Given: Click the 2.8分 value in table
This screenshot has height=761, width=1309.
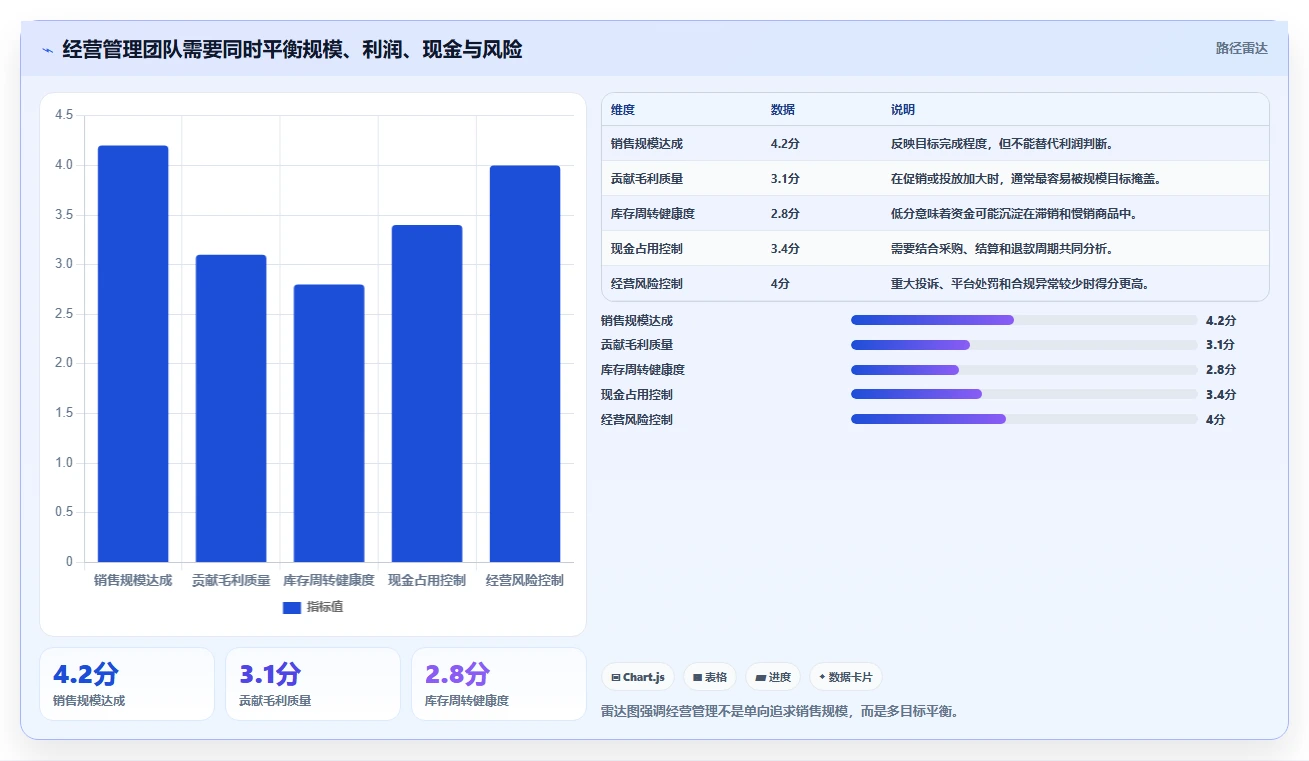Looking at the screenshot, I should tap(785, 214).
